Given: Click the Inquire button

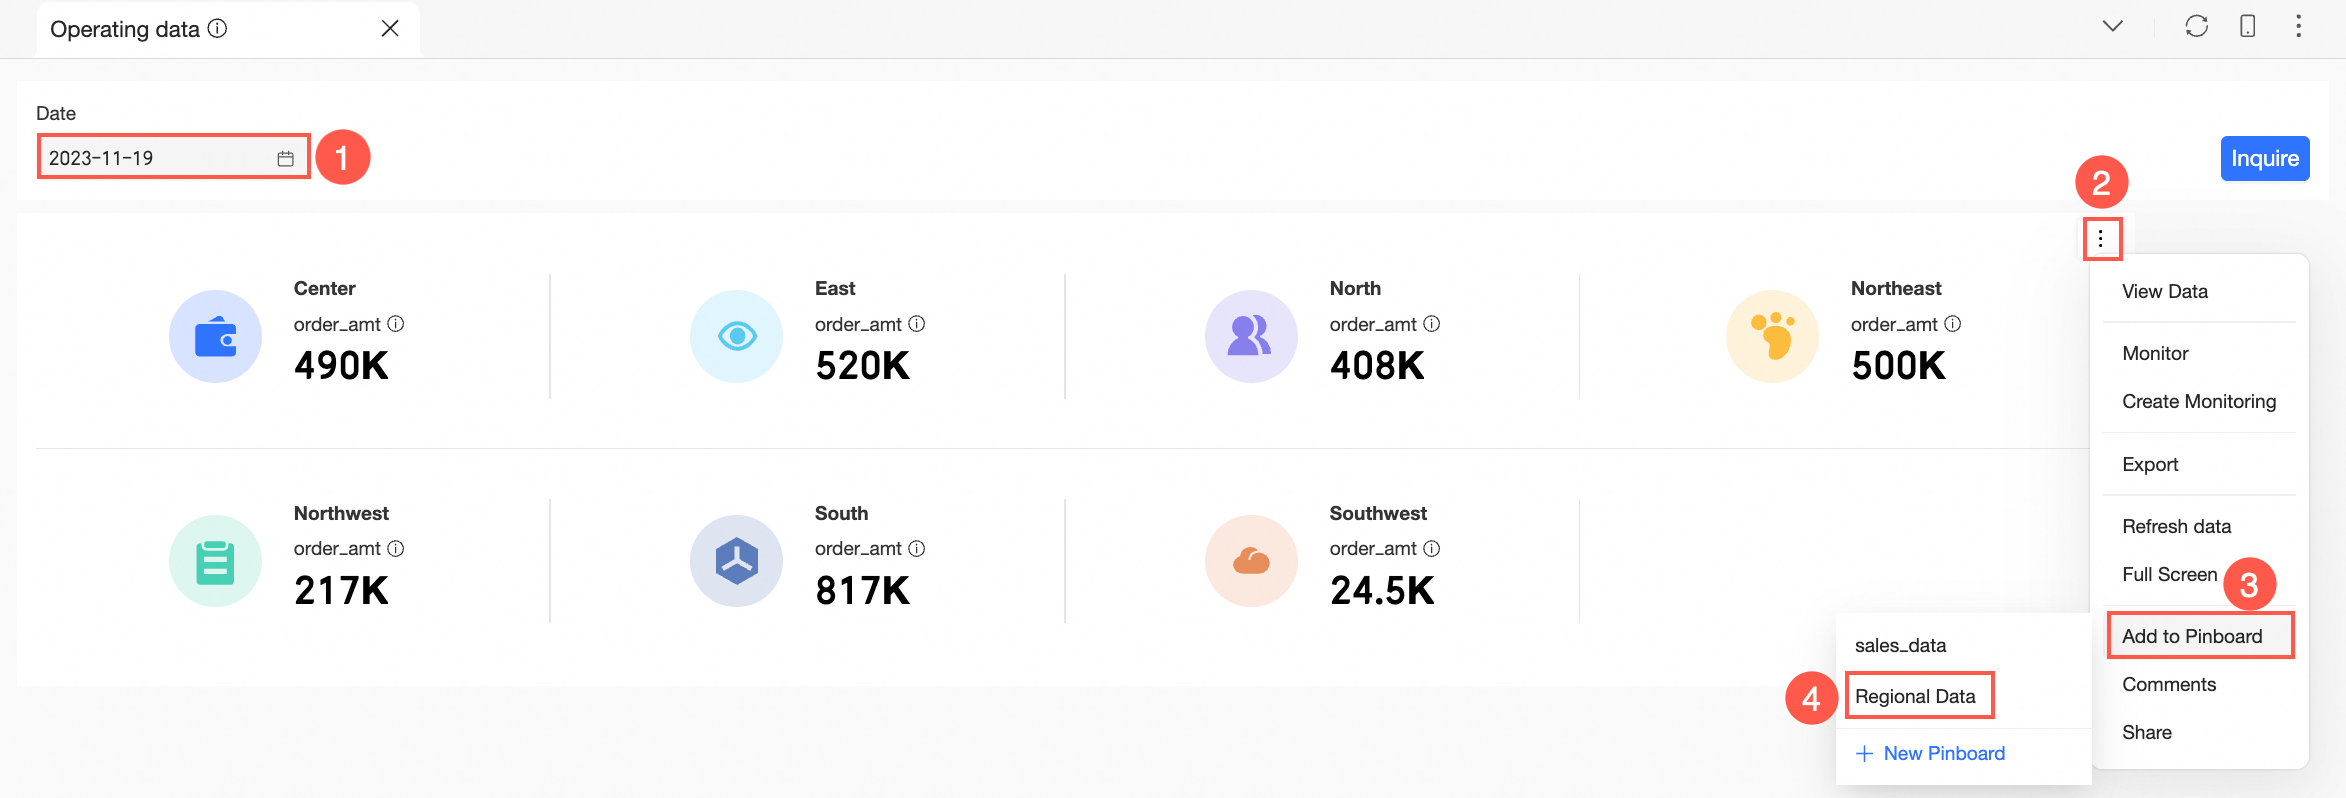Looking at the screenshot, I should (2264, 158).
